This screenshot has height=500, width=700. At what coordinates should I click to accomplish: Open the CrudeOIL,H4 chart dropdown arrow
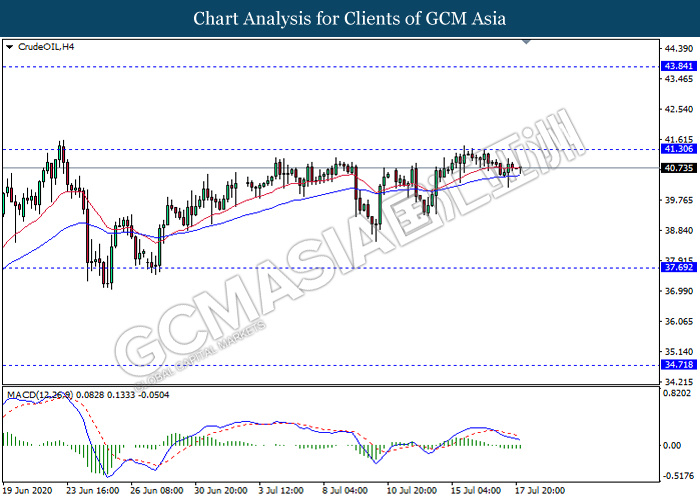click(9, 47)
